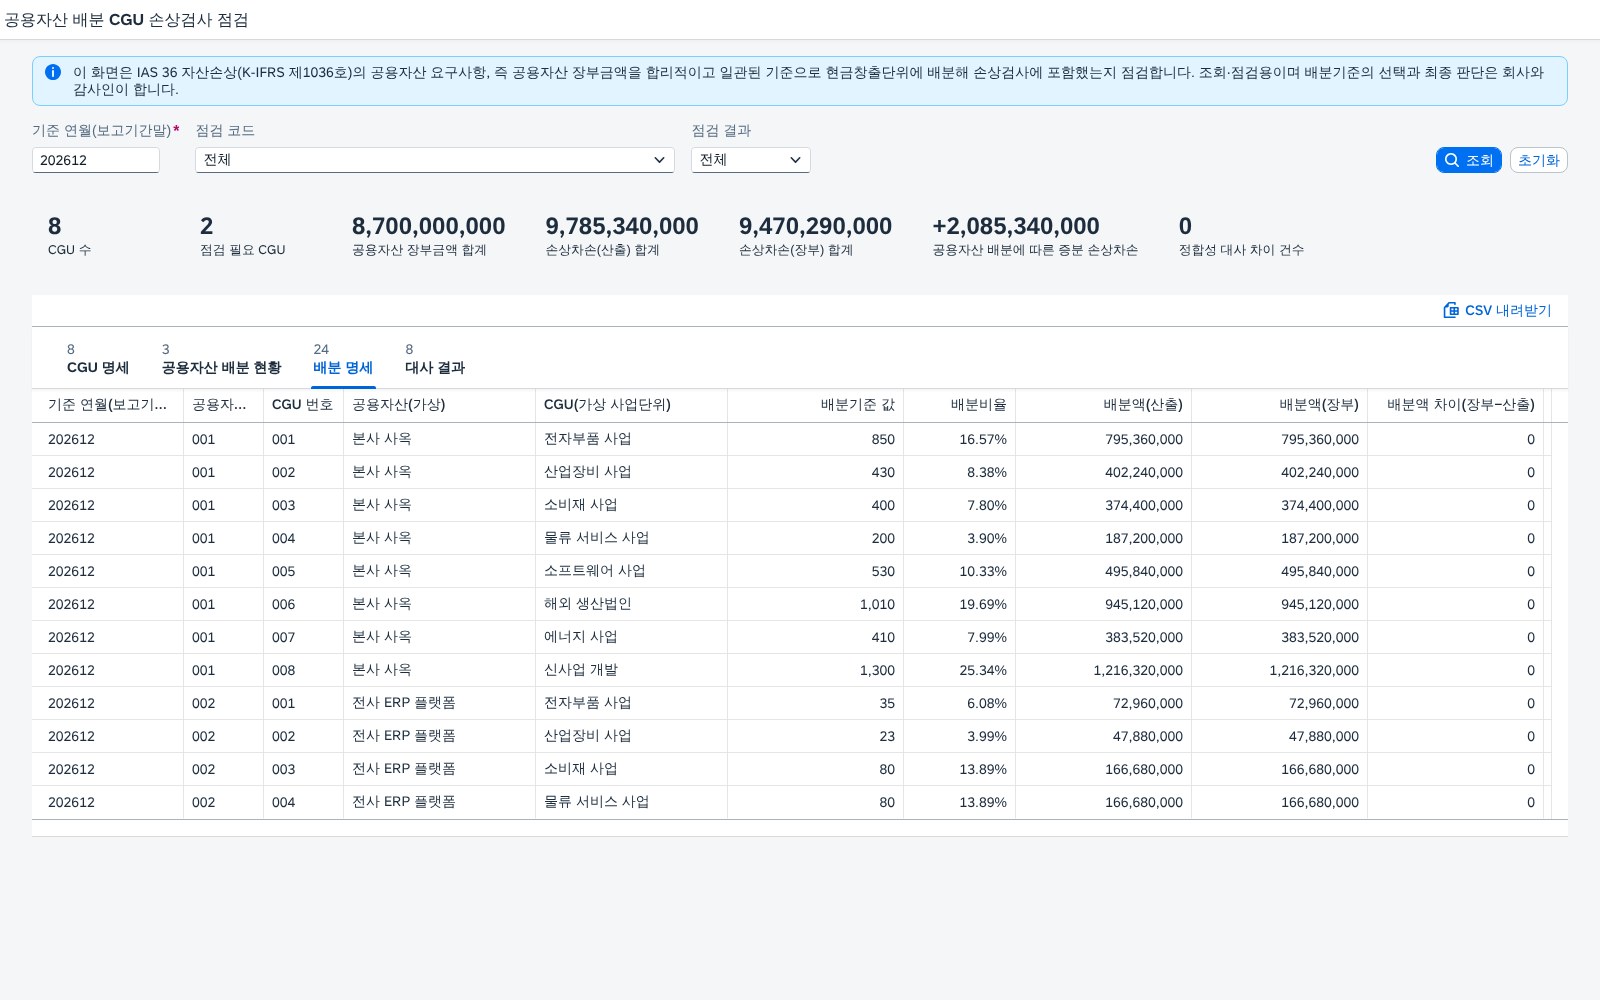
Task: Open the 점검 코드 dropdown
Action: pos(435,160)
